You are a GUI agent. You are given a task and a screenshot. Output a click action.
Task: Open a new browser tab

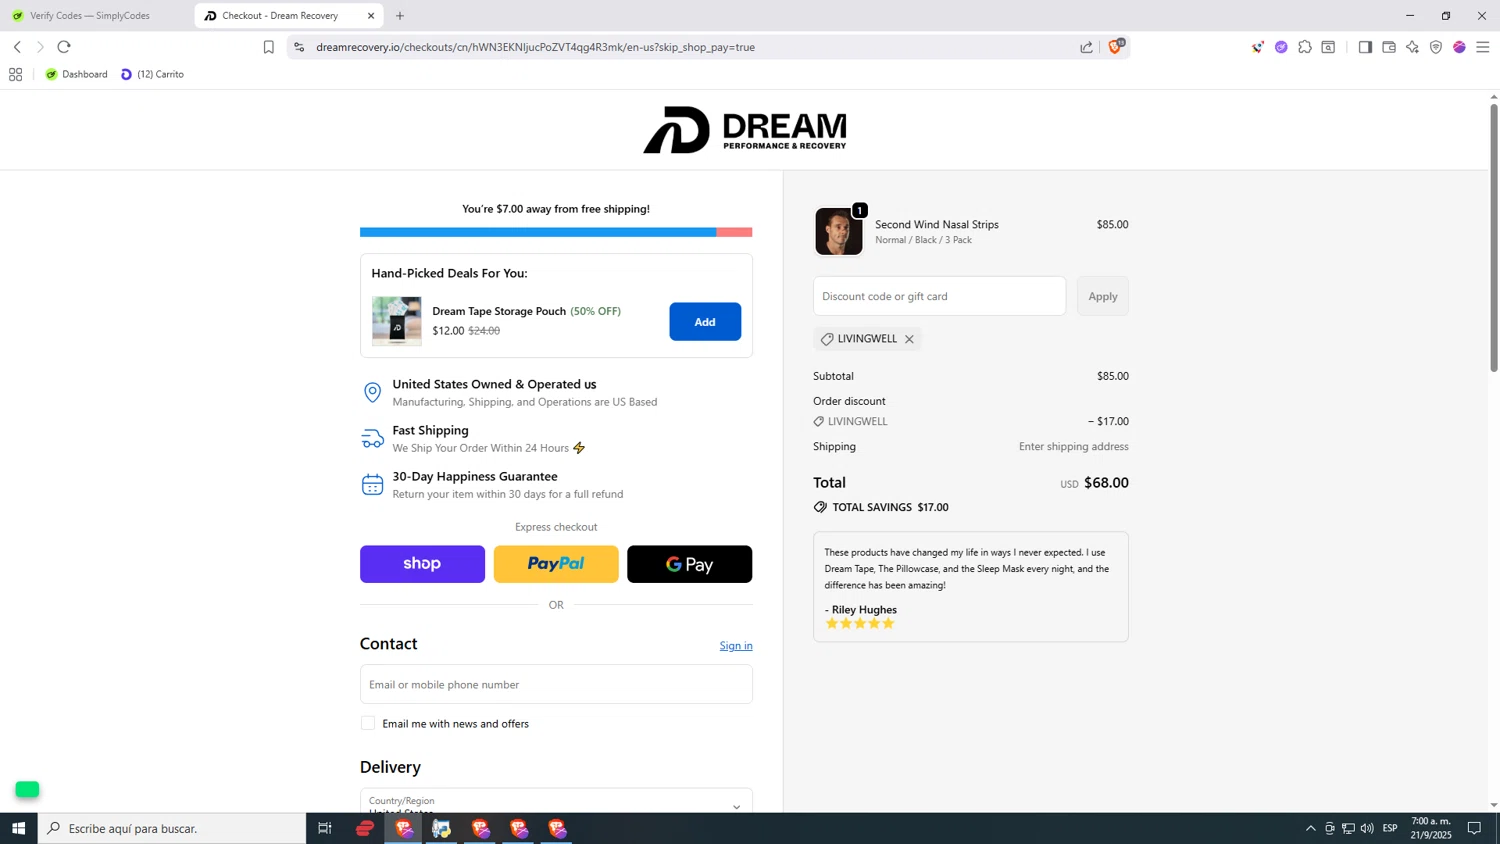click(400, 16)
